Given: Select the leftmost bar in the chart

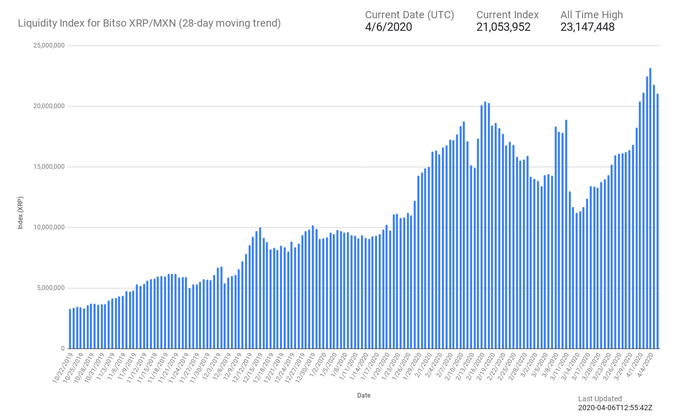Looking at the screenshot, I should (70, 328).
